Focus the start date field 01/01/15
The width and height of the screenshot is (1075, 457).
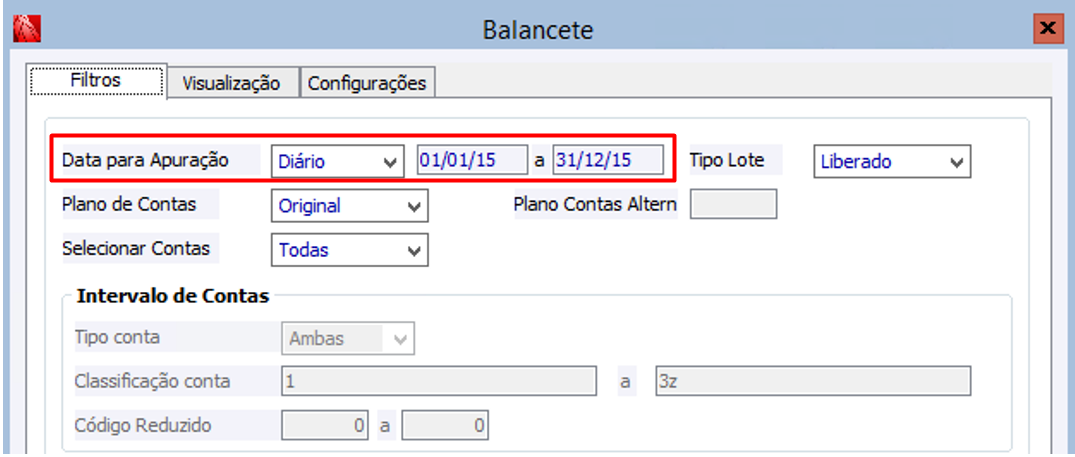click(x=472, y=161)
